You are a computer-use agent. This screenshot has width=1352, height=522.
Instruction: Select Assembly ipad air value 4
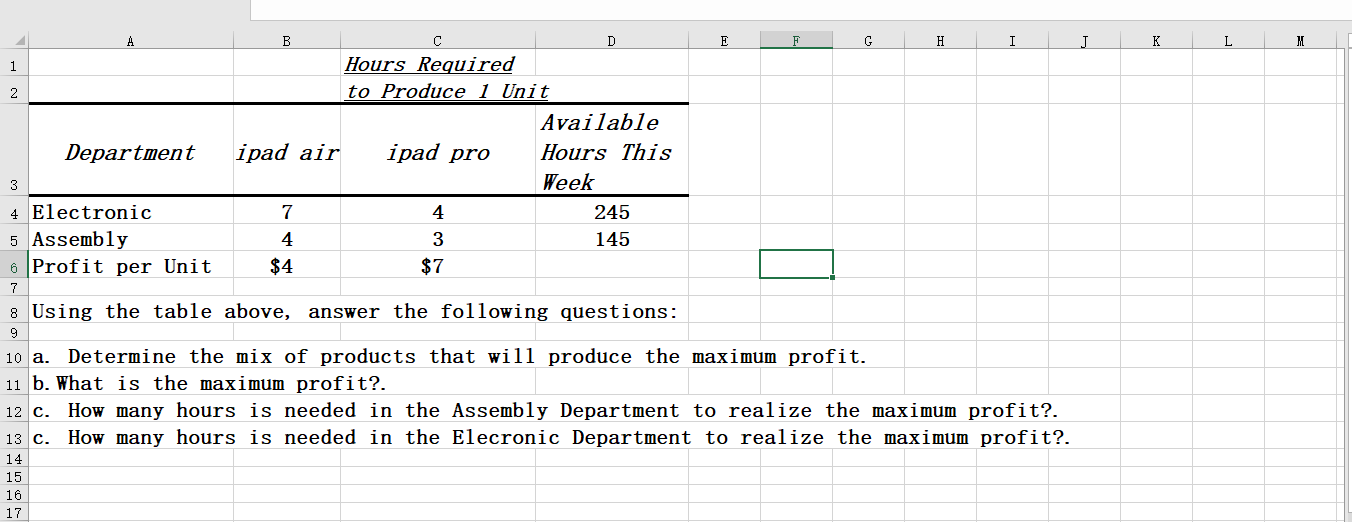tap(286, 239)
